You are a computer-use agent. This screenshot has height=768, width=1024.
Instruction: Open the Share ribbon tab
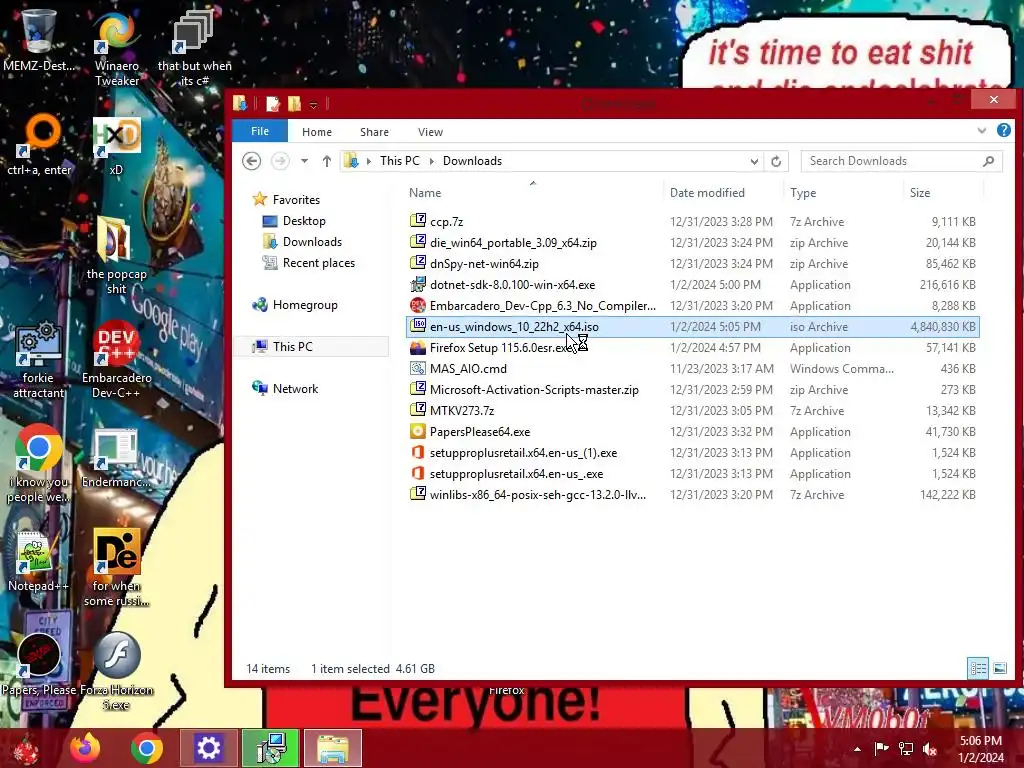click(374, 132)
